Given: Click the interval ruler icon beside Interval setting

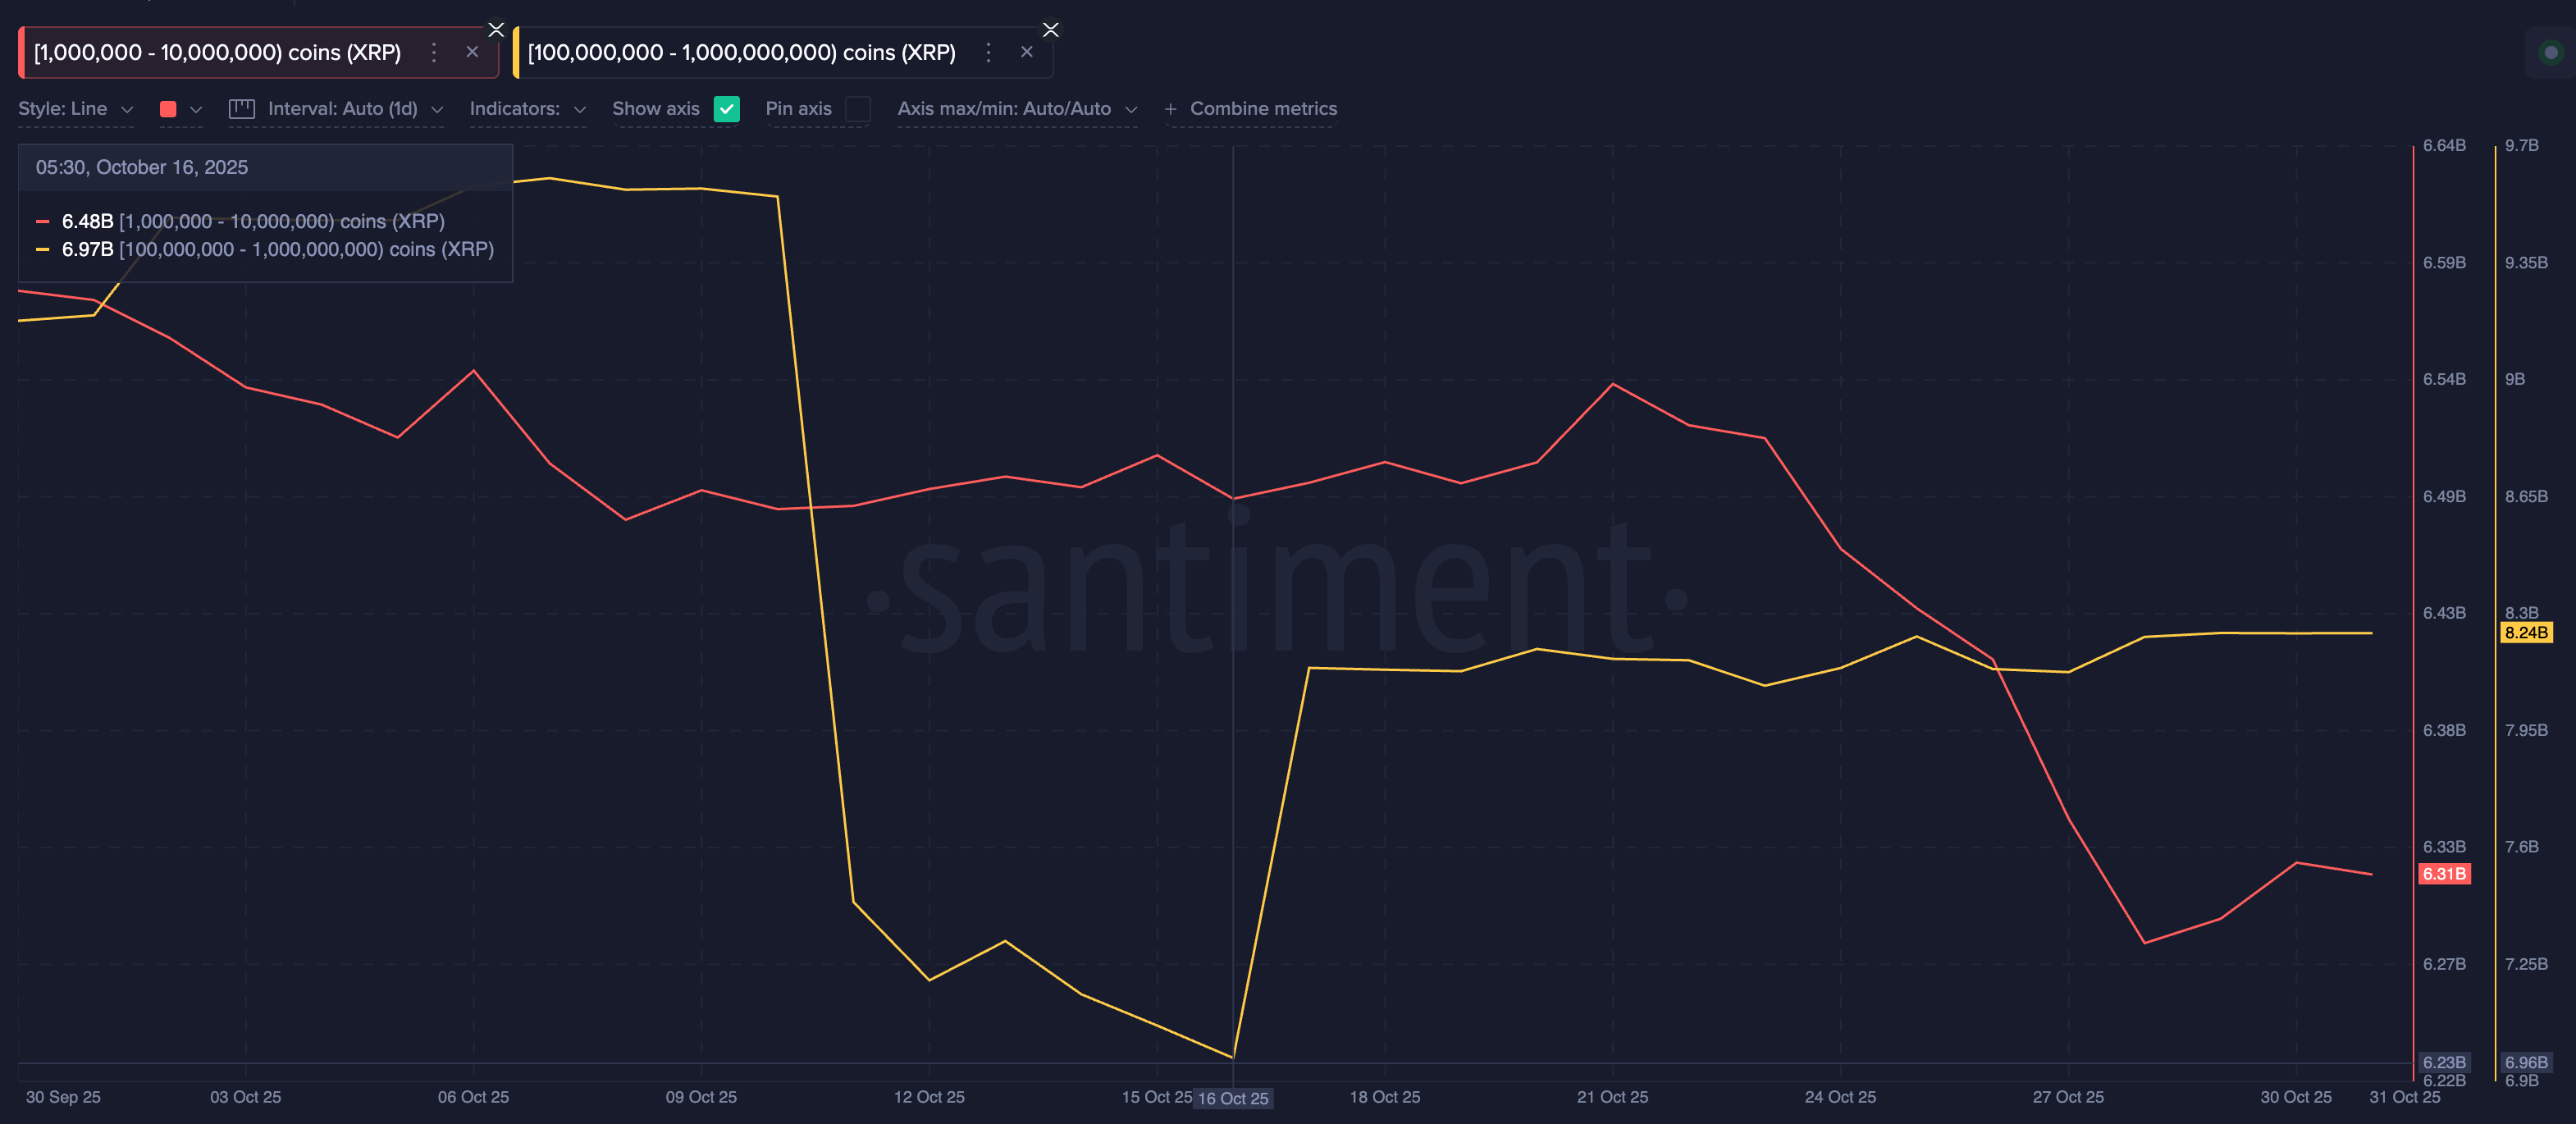Looking at the screenshot, I should (240, 108).
